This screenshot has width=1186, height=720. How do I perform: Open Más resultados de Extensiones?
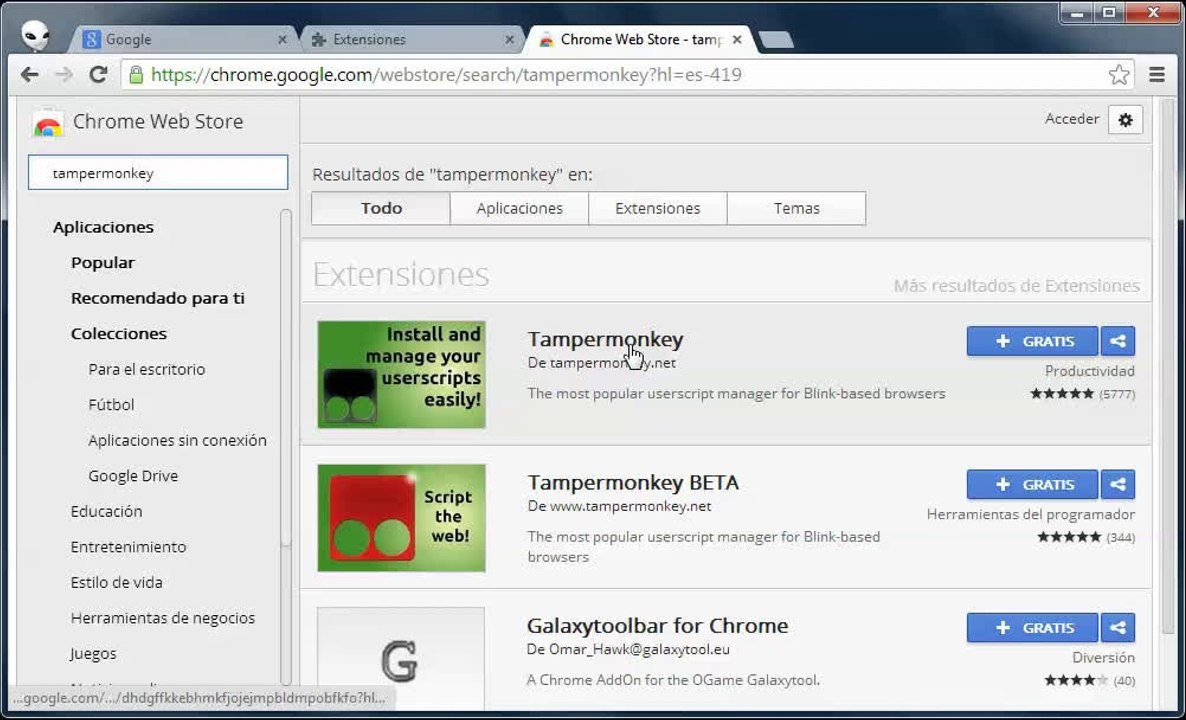coord(1017,286)
